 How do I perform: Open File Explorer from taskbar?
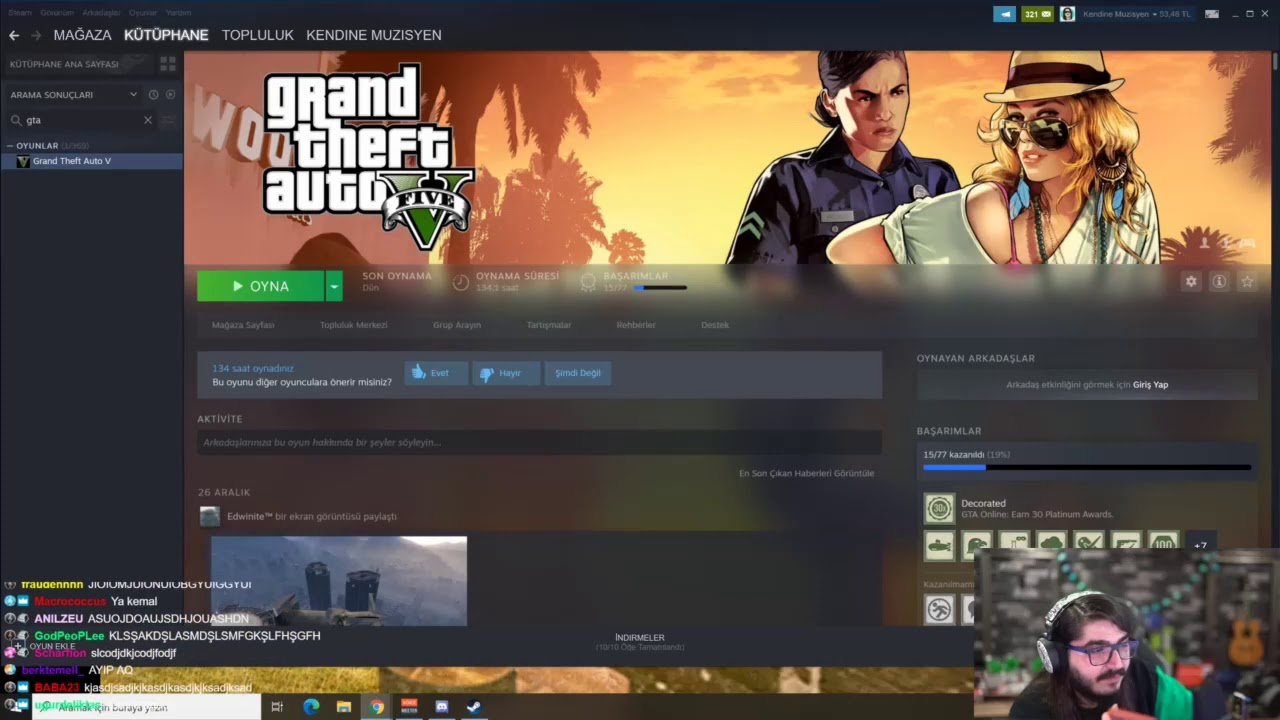click(x=343, y=707)
